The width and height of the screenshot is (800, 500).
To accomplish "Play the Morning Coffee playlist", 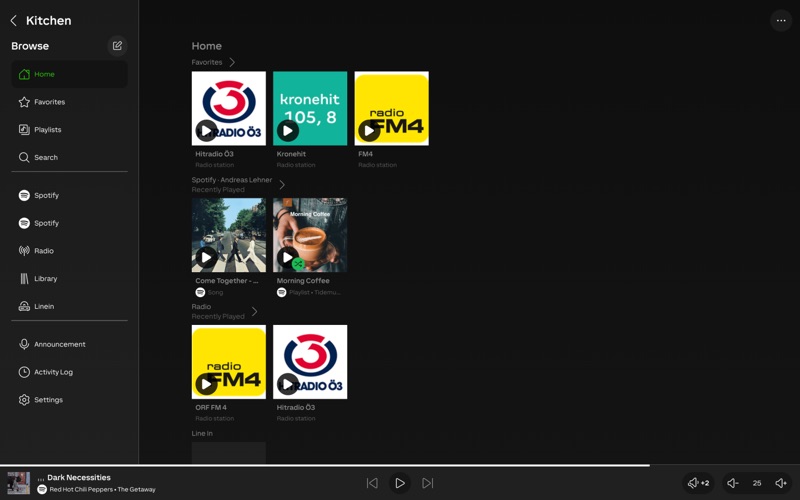I will 287,258.
